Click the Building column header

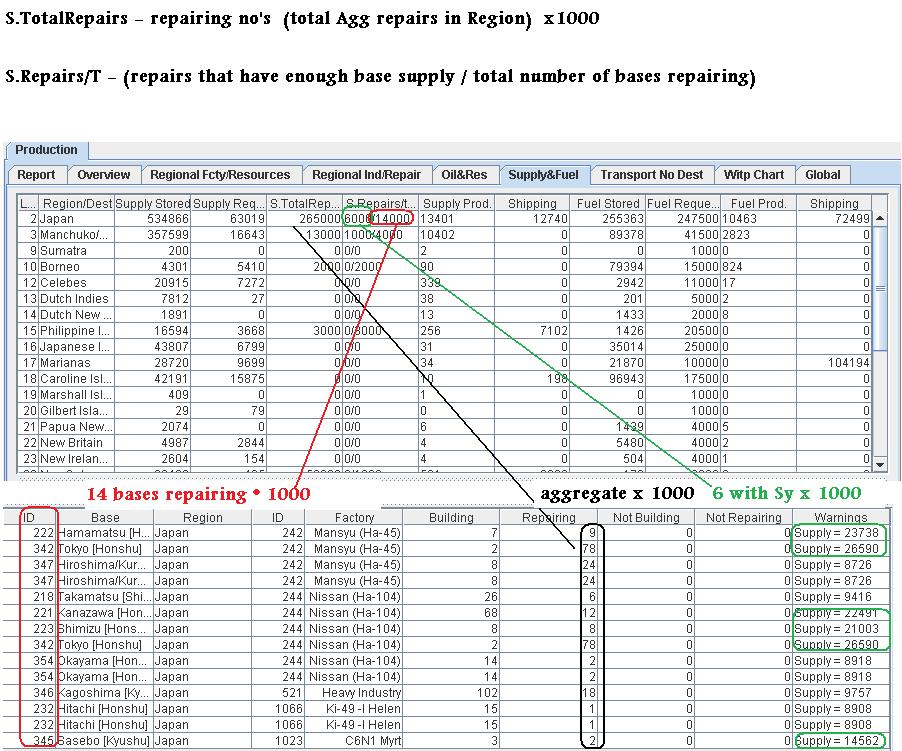(x=451, y=518)
